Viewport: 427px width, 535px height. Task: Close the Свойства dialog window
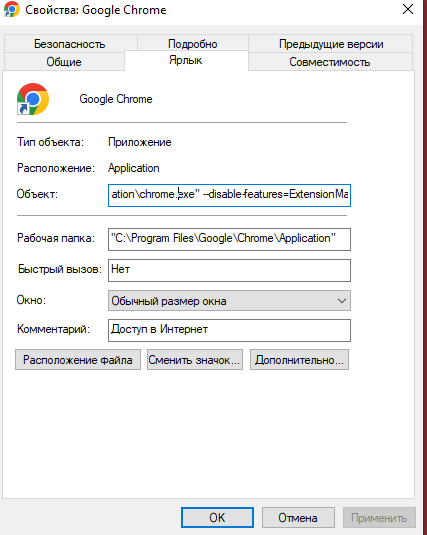tap(408, 9)
